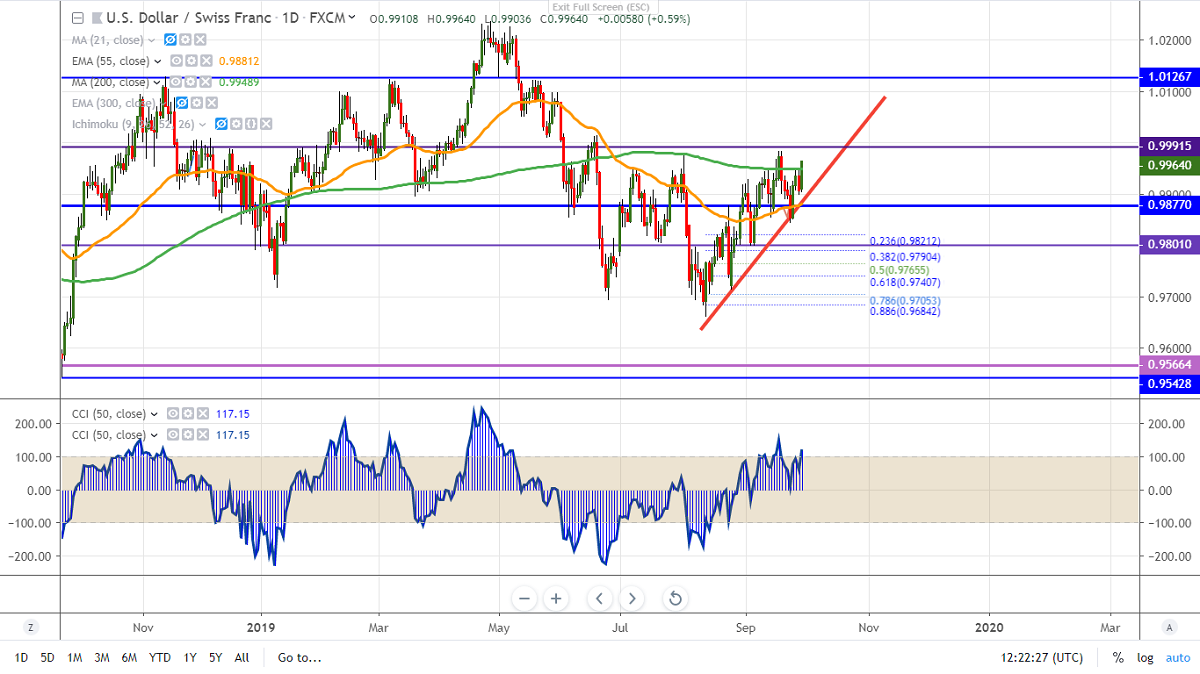Open the Go to... date dialog

tap(300, 658)
